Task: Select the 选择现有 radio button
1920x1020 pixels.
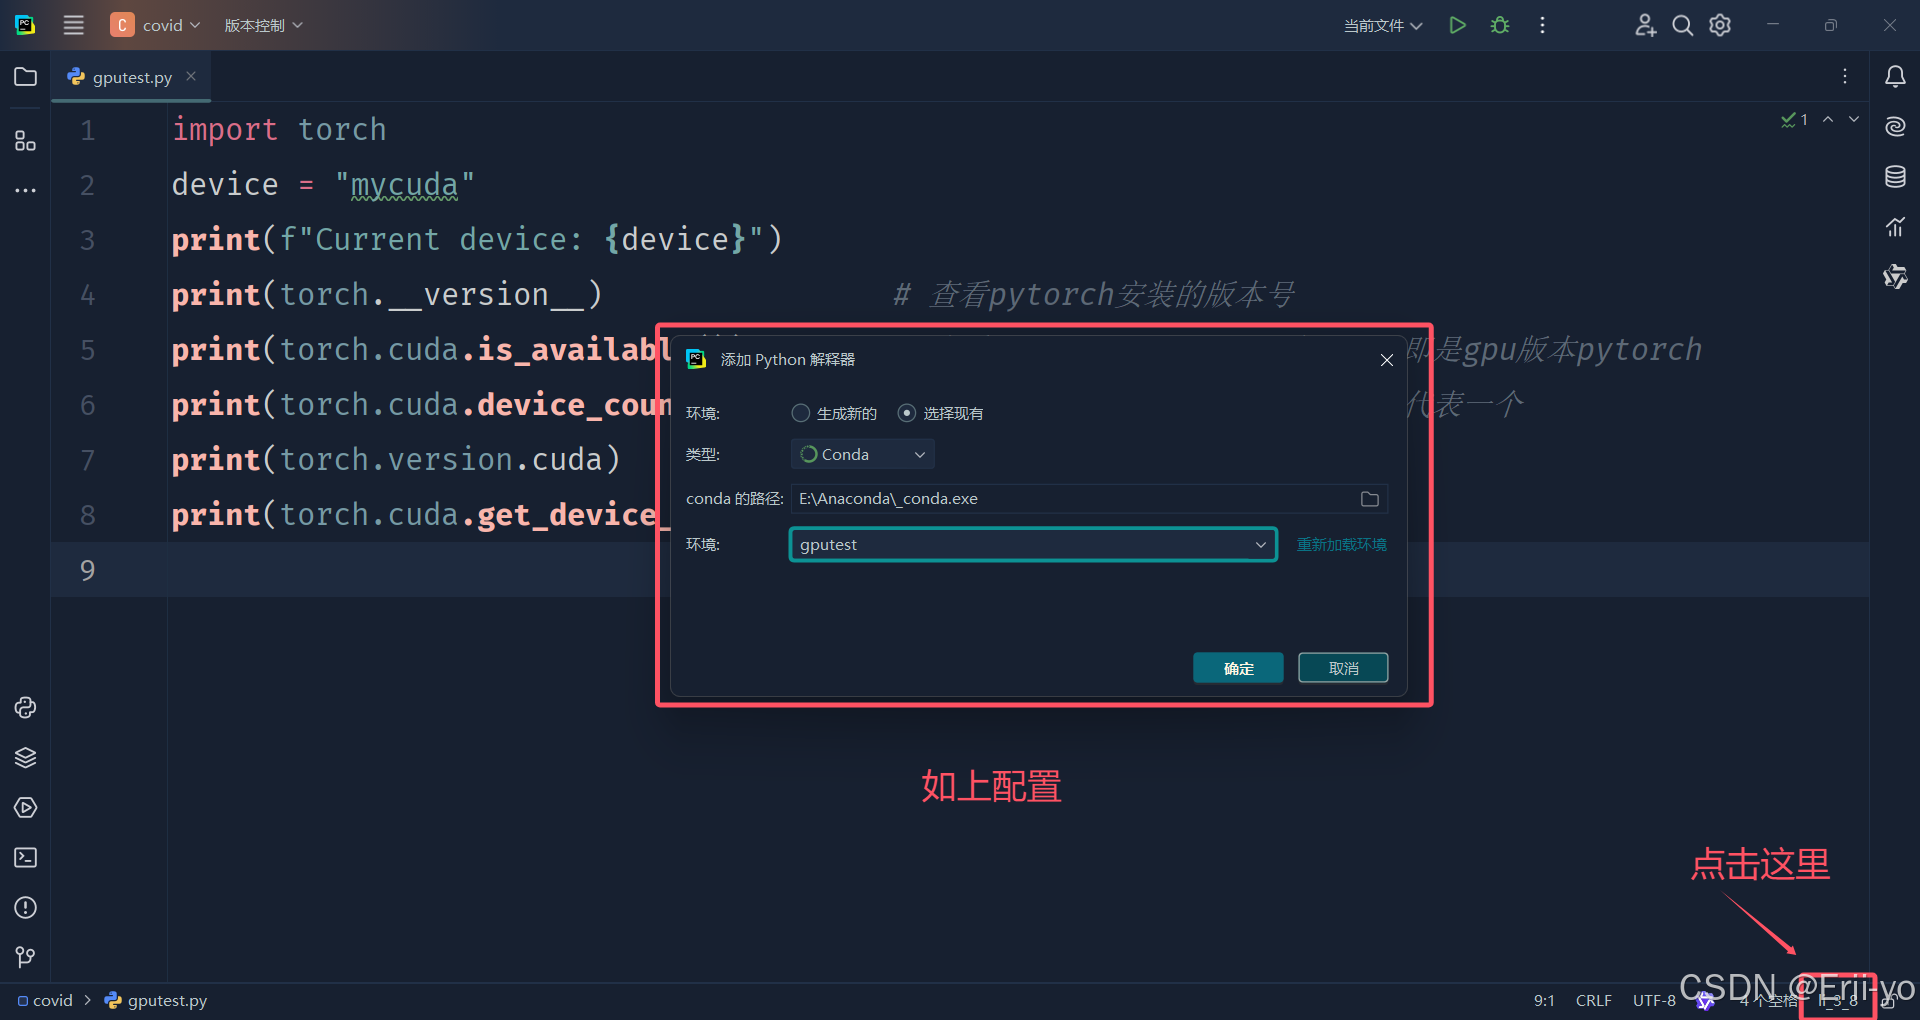Action: pyautogui.click(x=907, y=412)
